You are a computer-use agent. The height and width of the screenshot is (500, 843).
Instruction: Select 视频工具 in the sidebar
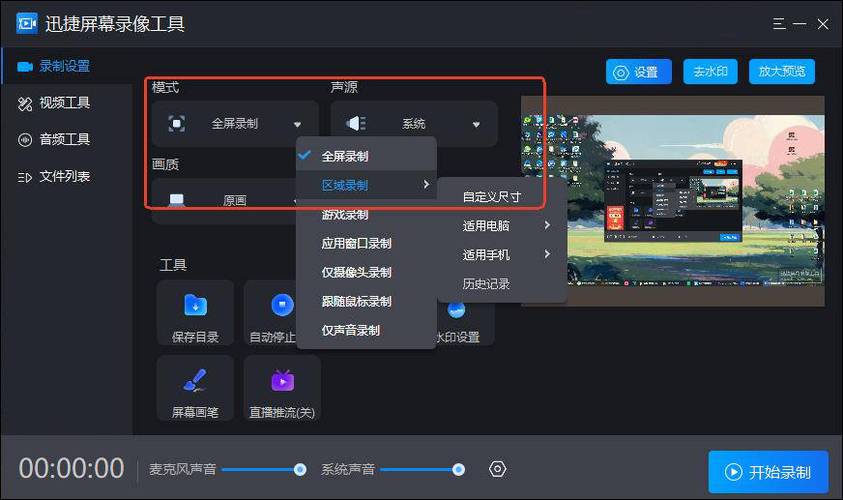click(x=64, y=103)
